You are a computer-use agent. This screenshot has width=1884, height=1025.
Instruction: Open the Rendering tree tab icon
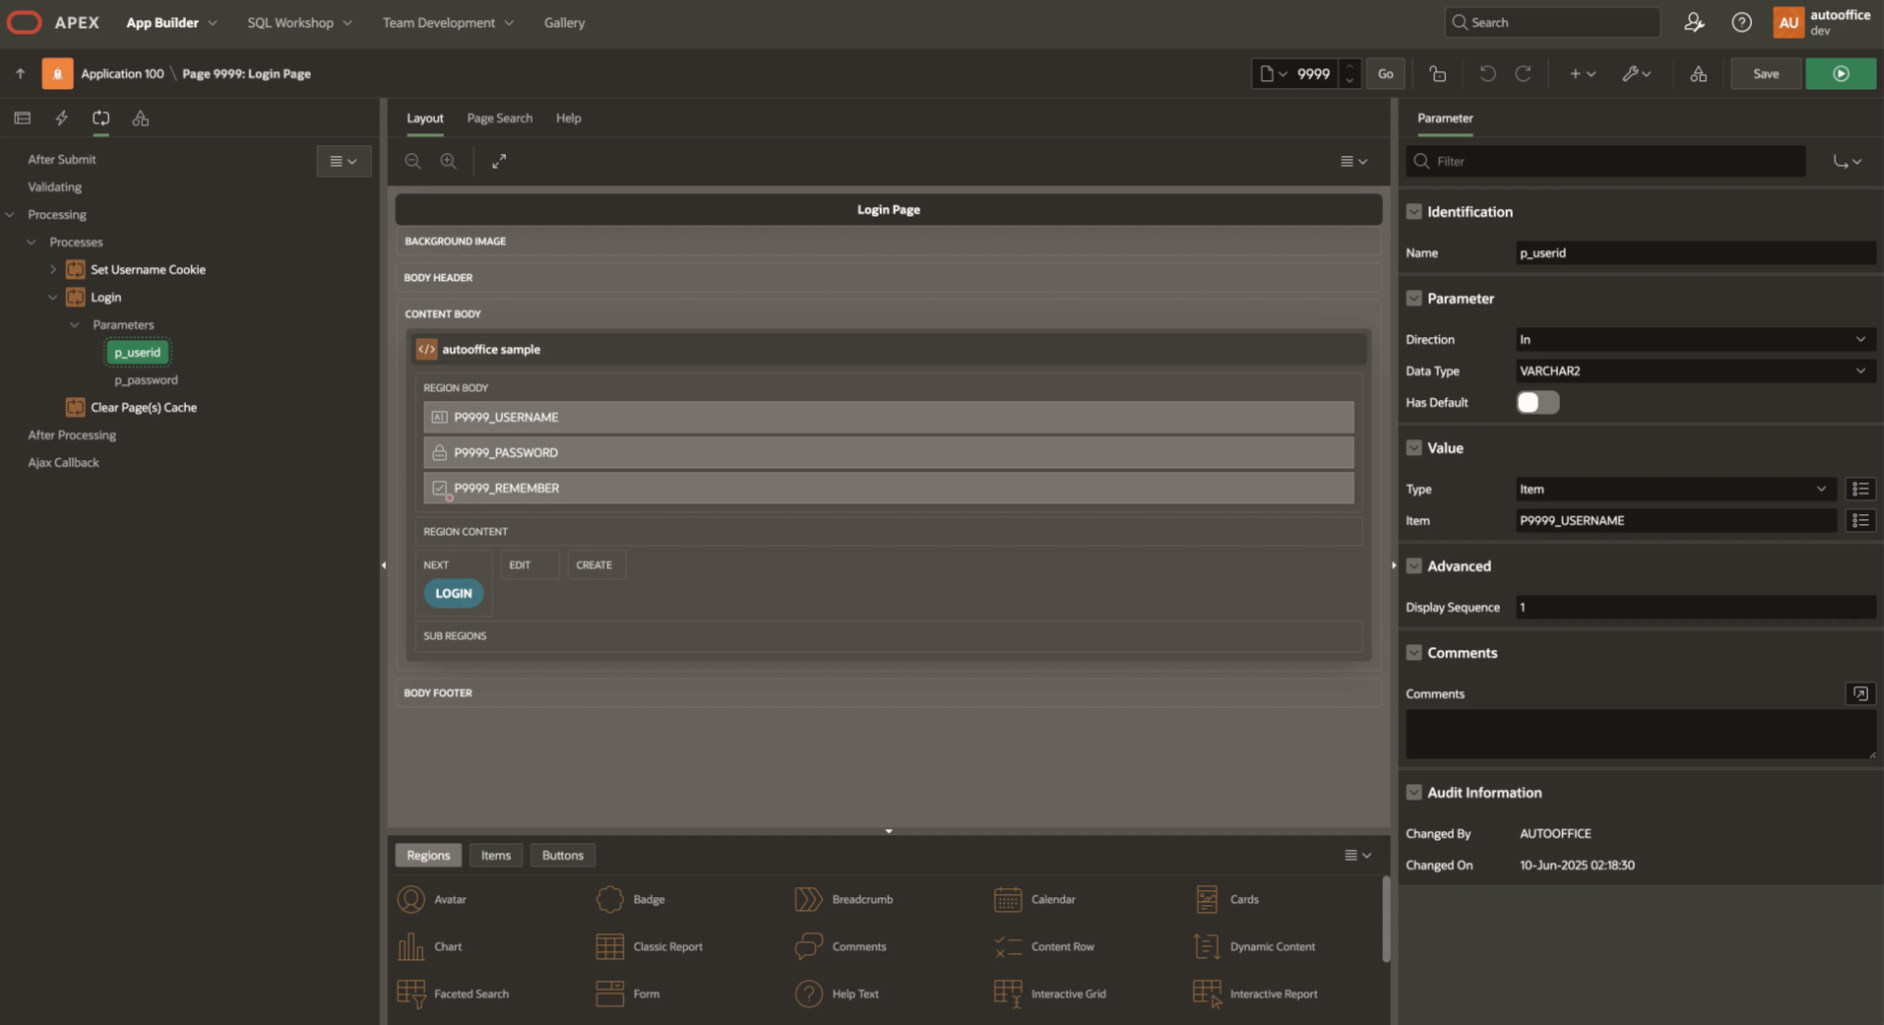tap(22, 118)
